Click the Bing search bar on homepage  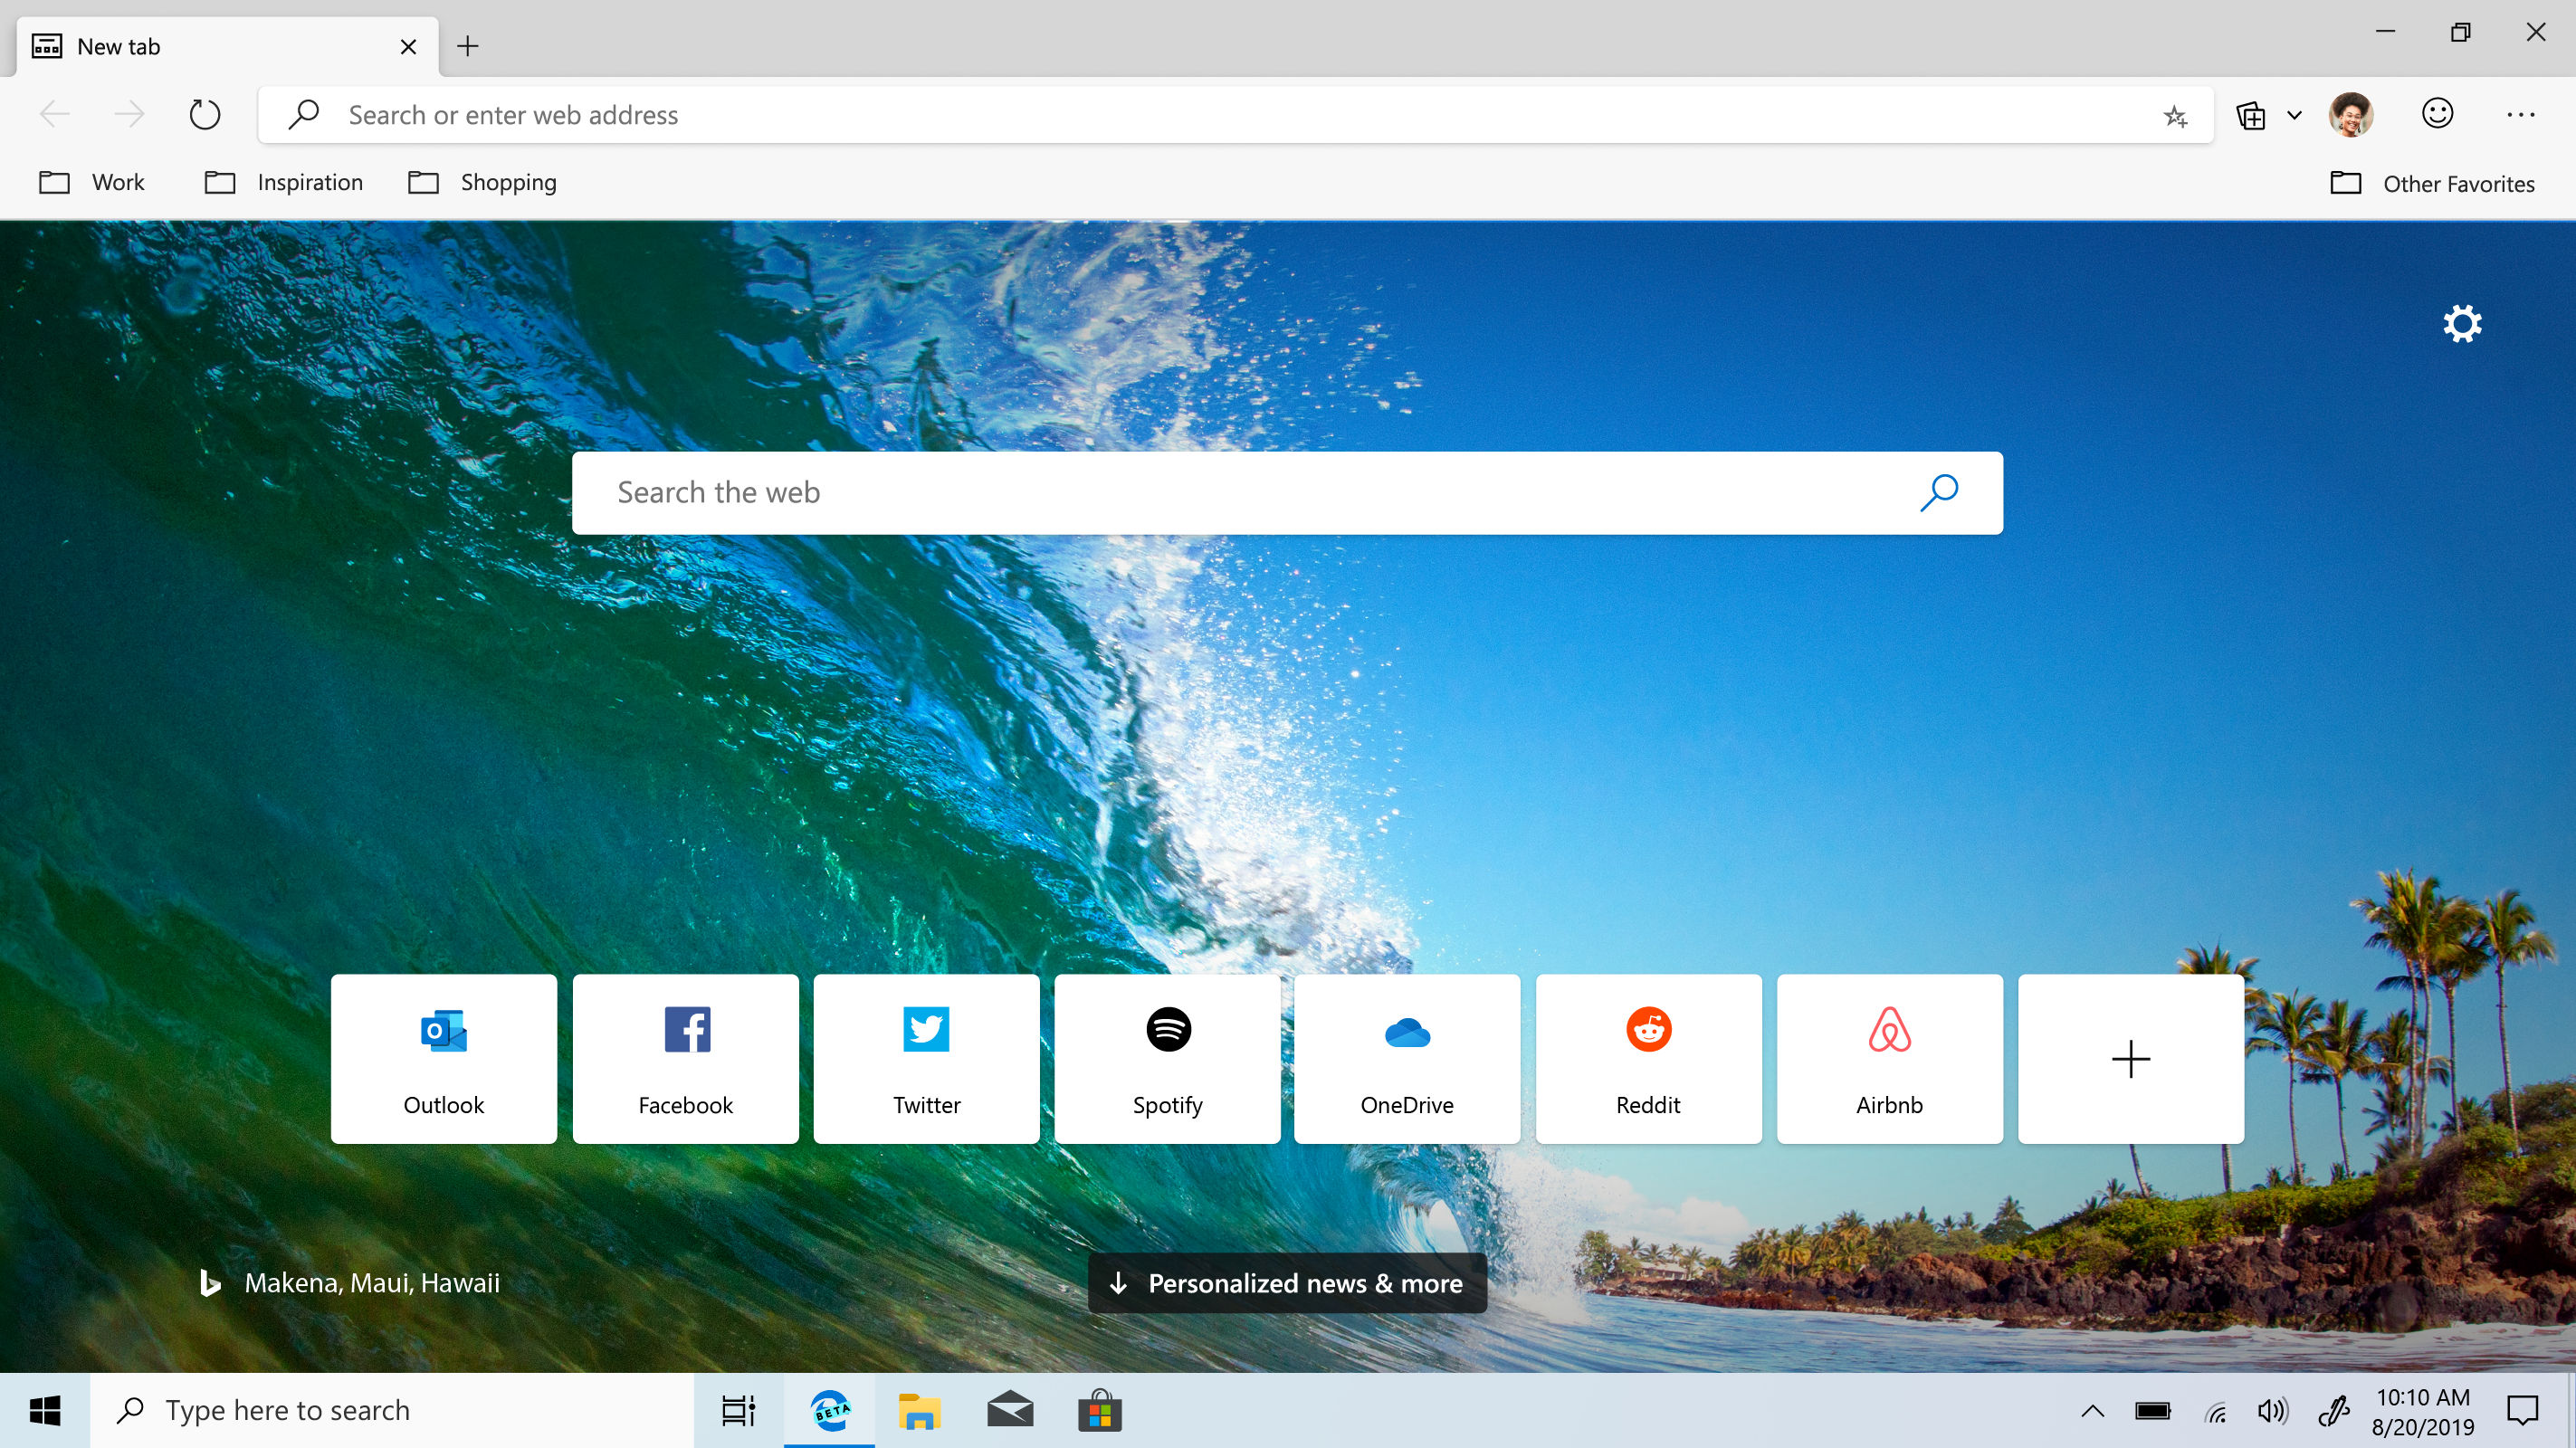pyautogui.click(x=1288, y=493)
